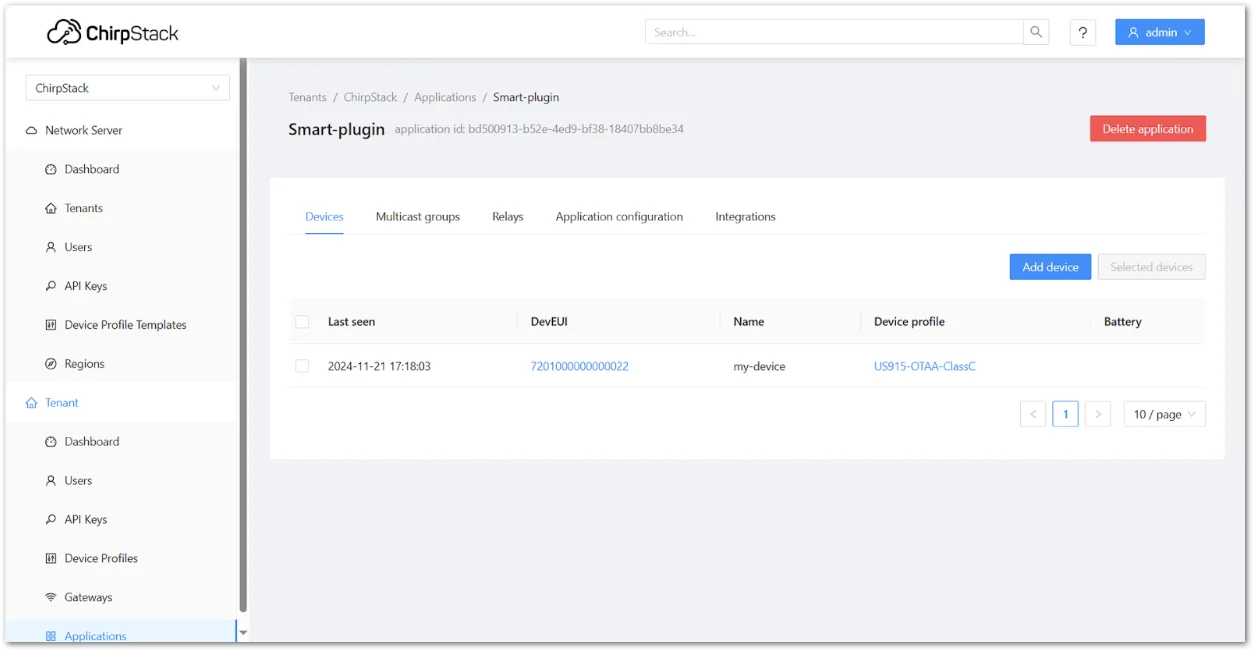Screen dimensions: 1254x651
Task: Click the Tenants house icon
Action: [51, 208]
